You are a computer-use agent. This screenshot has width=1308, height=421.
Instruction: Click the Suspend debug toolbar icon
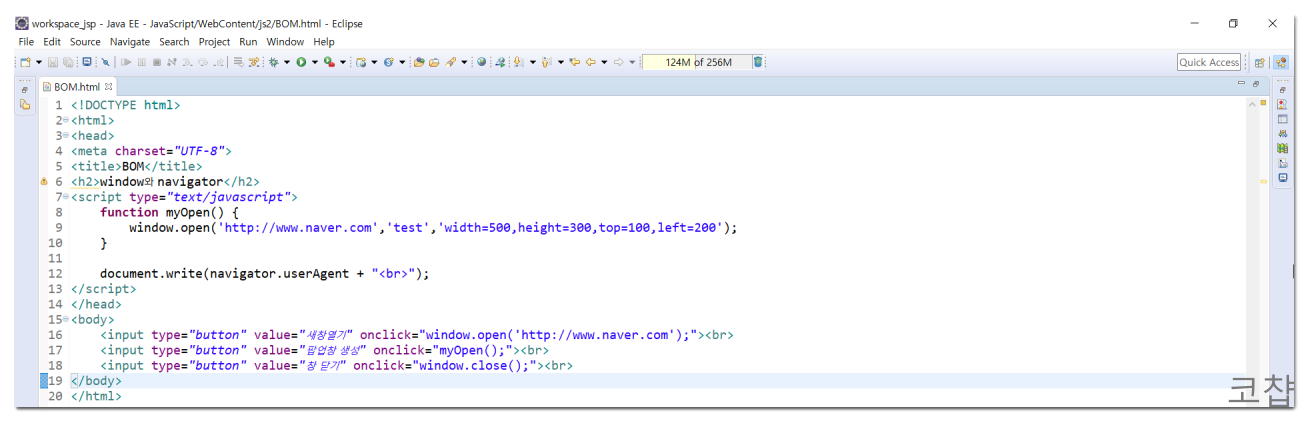(141, 62)
